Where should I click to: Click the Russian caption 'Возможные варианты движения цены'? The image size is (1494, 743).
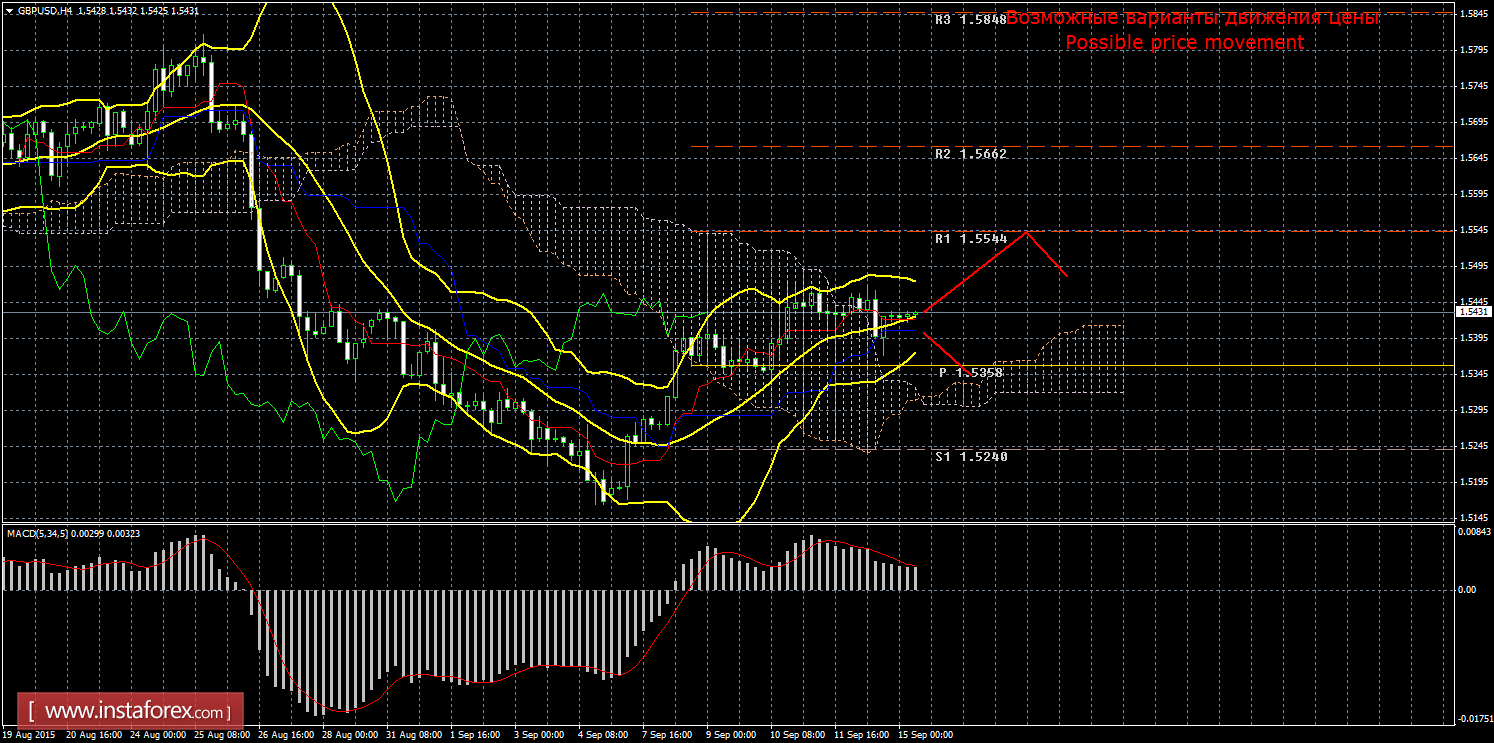pos(1192,18)
